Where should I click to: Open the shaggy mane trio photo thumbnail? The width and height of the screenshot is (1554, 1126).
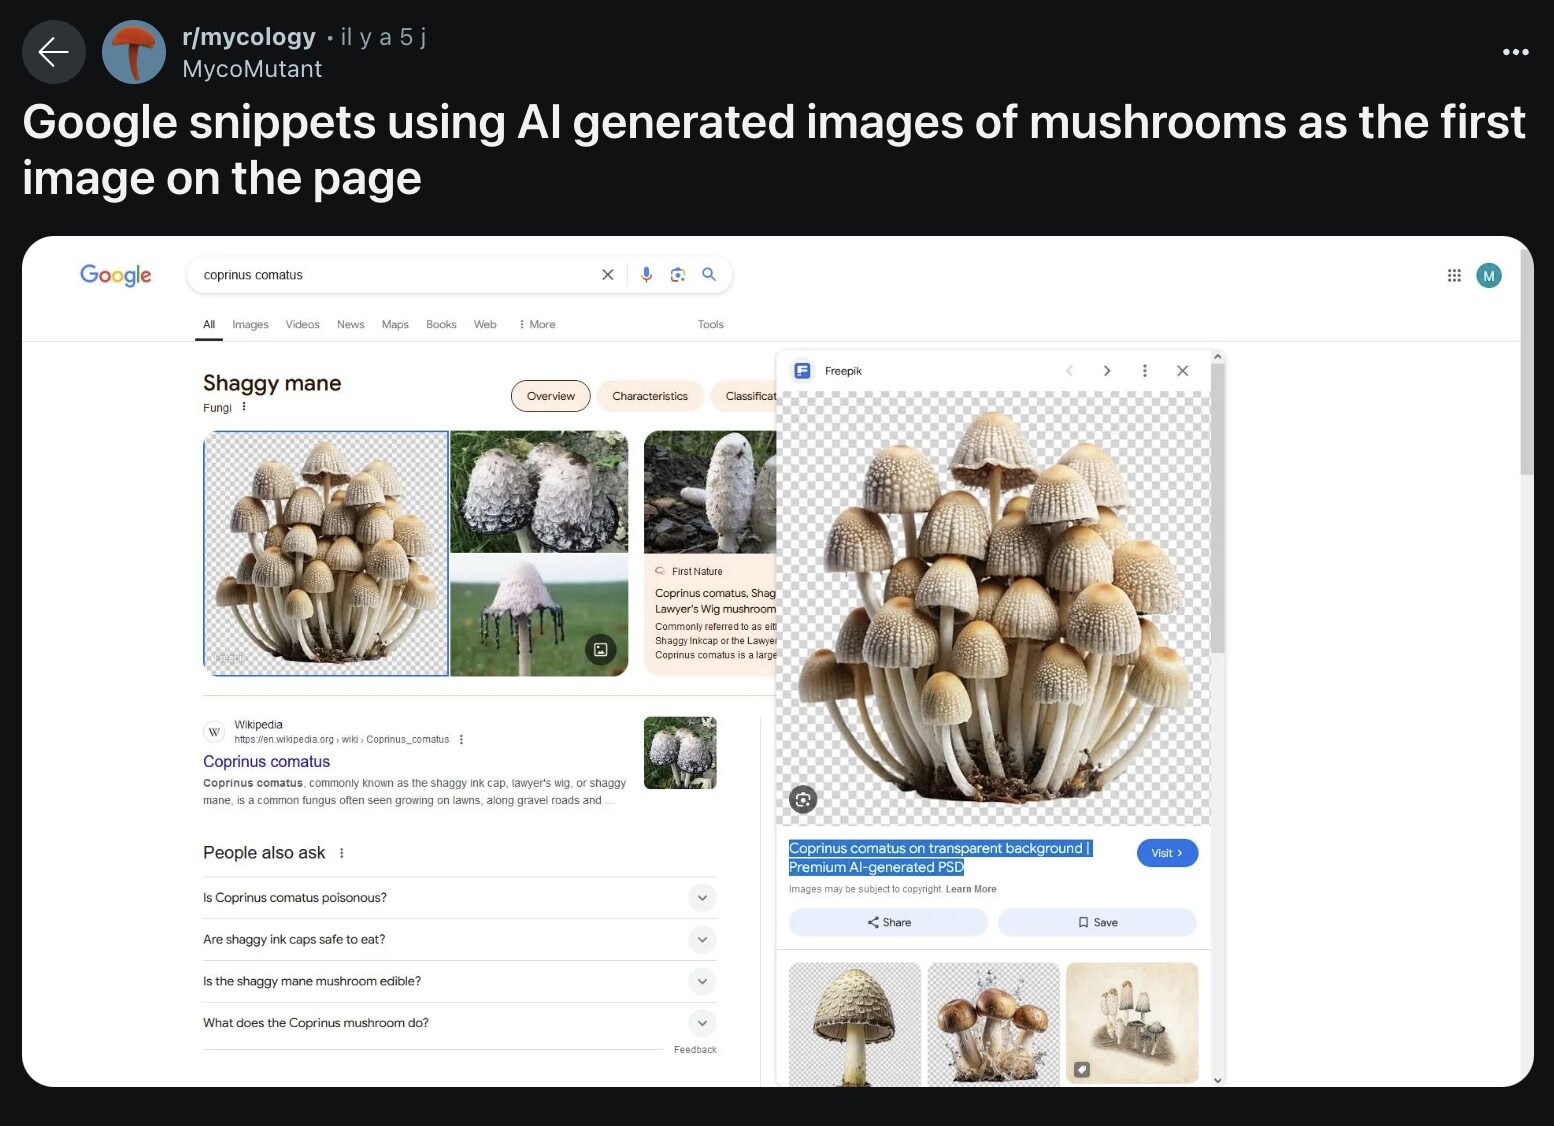tap(539, 492)
